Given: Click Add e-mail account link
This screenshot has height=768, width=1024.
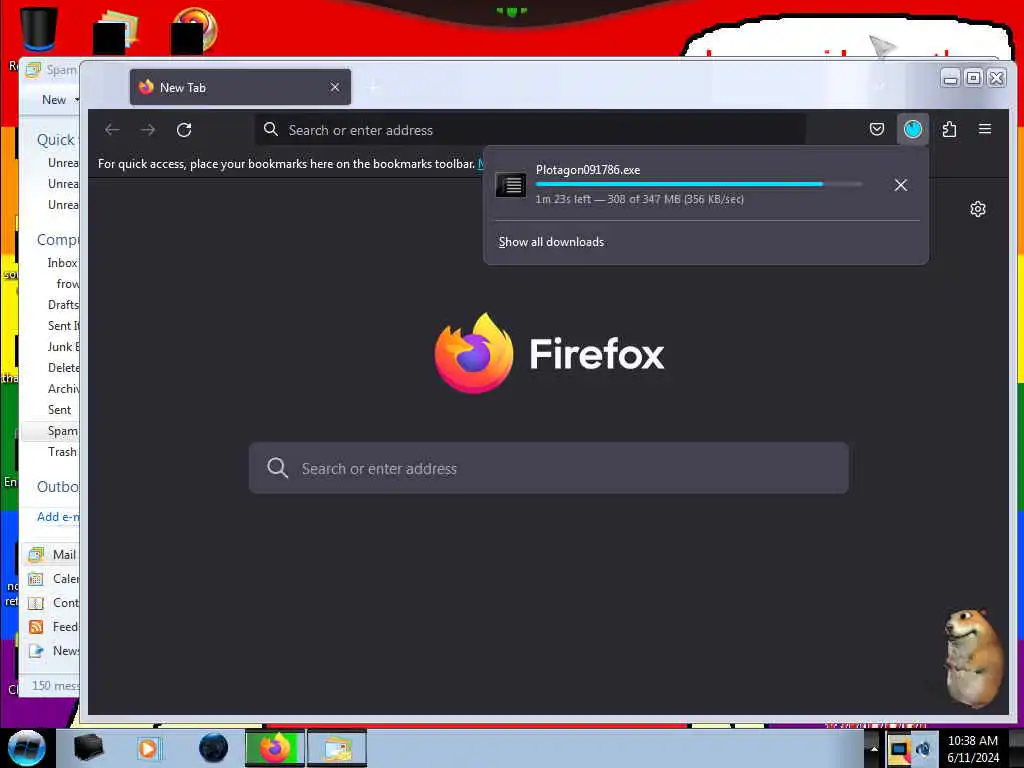Looking at the screenshot, I should point(57,517).
